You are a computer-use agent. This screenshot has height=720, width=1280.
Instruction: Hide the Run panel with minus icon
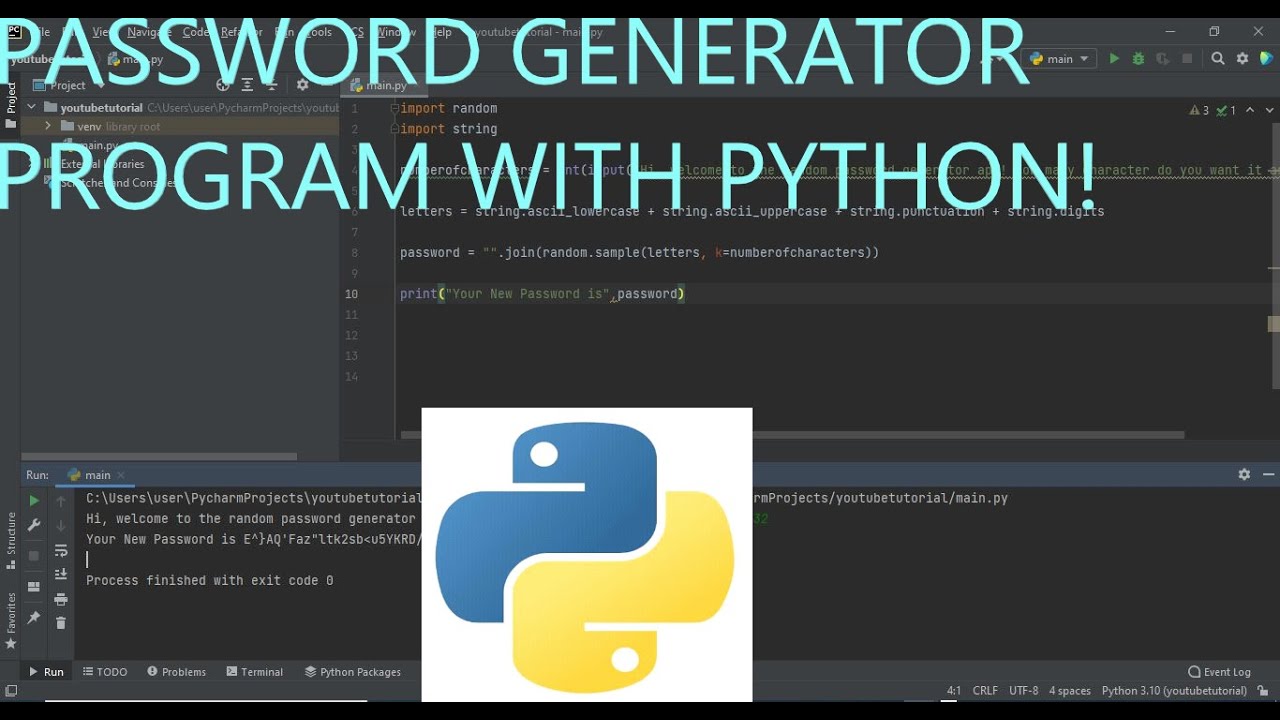point(1269,475)
